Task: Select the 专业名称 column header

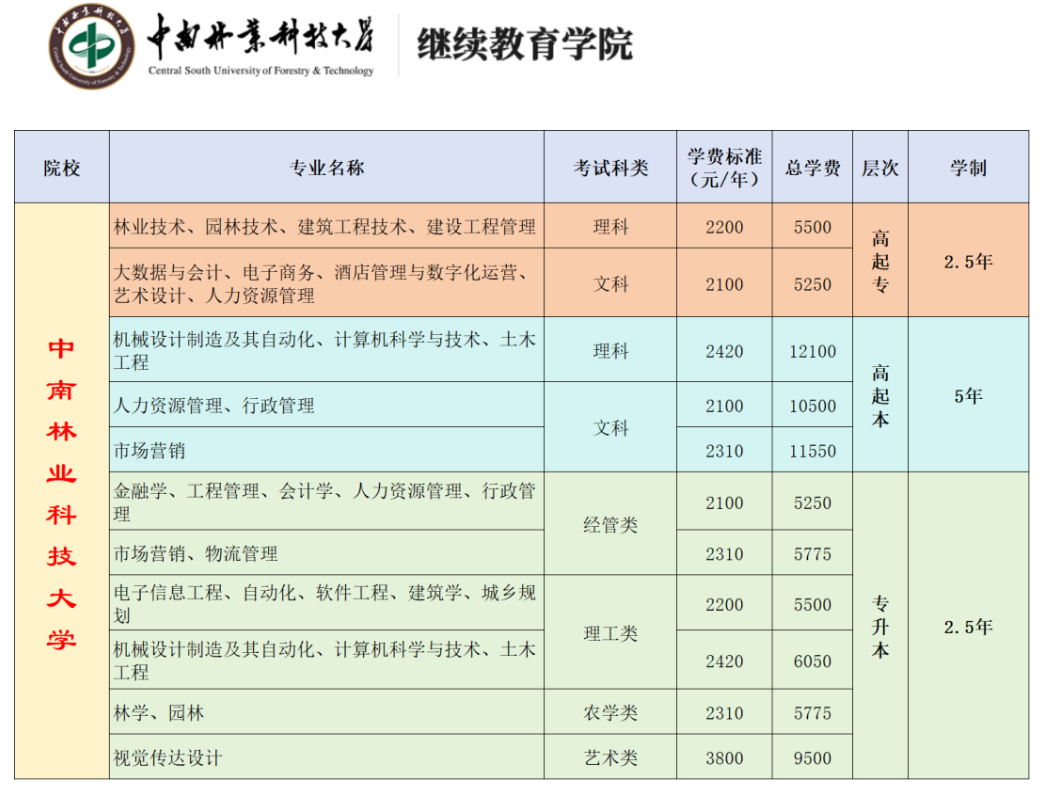Action: pos(327,167)
